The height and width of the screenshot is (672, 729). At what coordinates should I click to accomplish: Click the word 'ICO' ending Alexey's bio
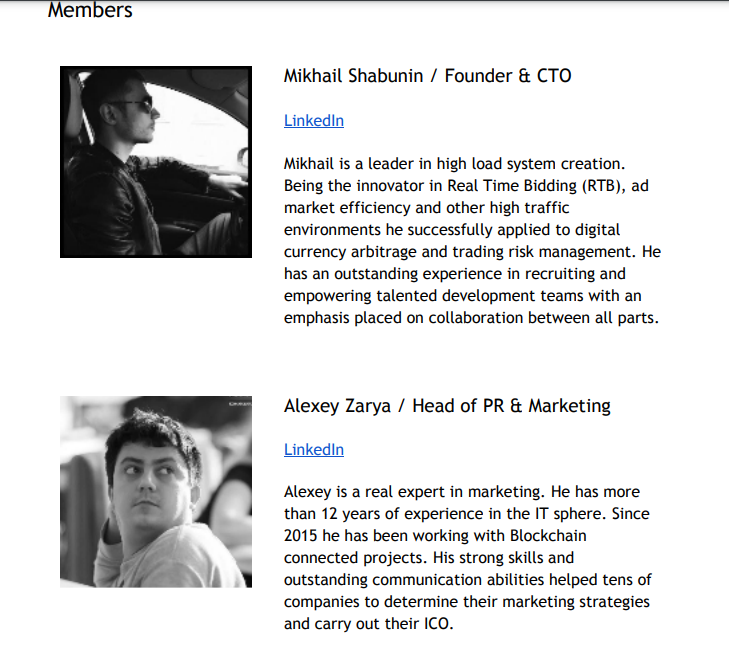click(x=436, y=624)
